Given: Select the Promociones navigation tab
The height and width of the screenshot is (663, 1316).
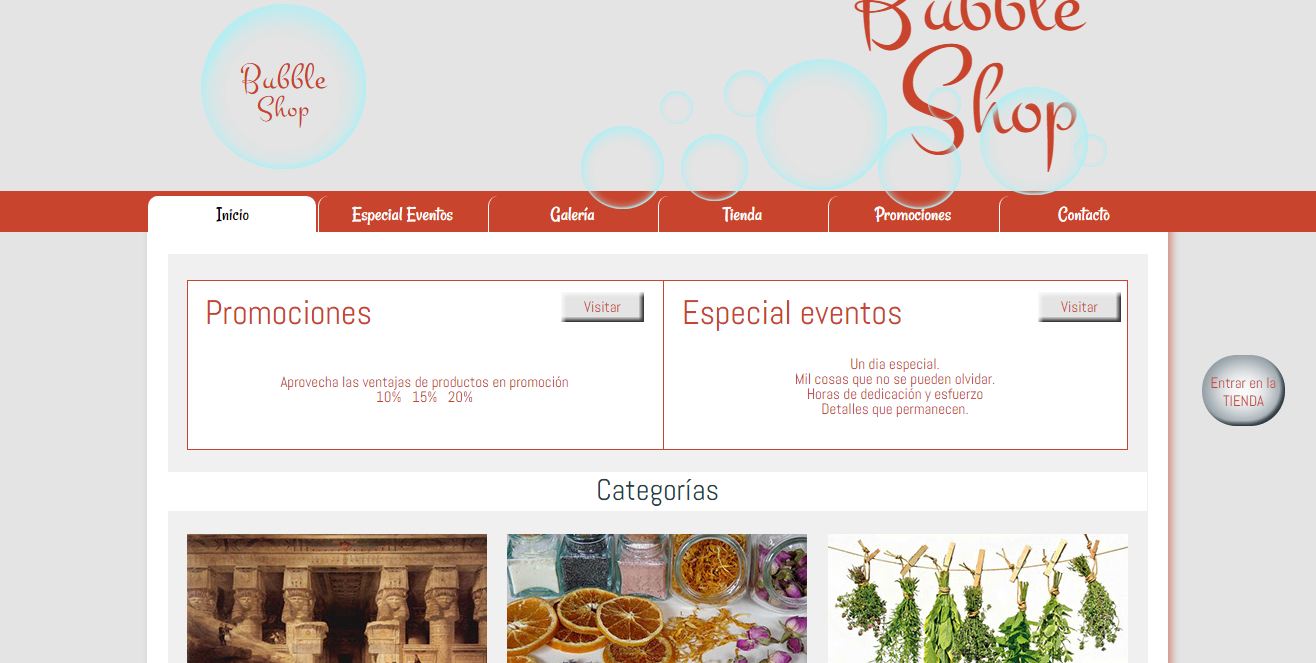Looking at the screenshot, I should click(912, 215).
